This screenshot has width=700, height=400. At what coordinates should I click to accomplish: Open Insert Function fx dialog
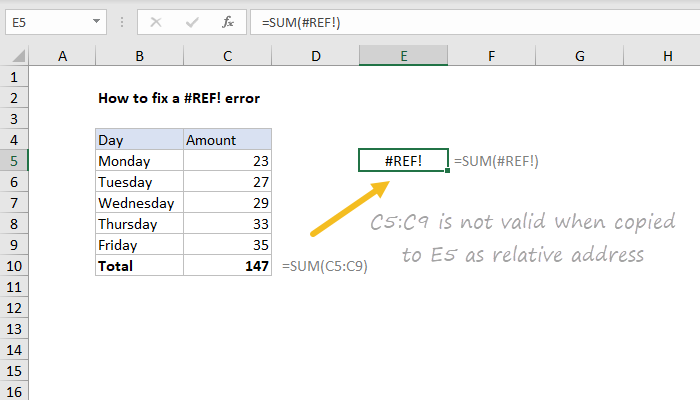click(x=228, y=20)
